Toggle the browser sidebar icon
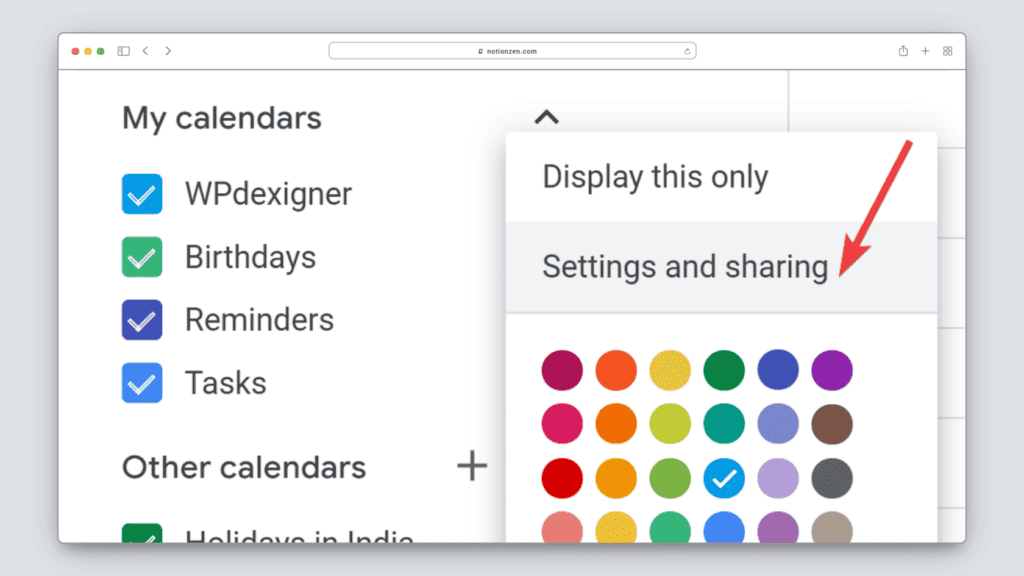The height and width of the screenshot is (576, 1024). click(124, 51)
